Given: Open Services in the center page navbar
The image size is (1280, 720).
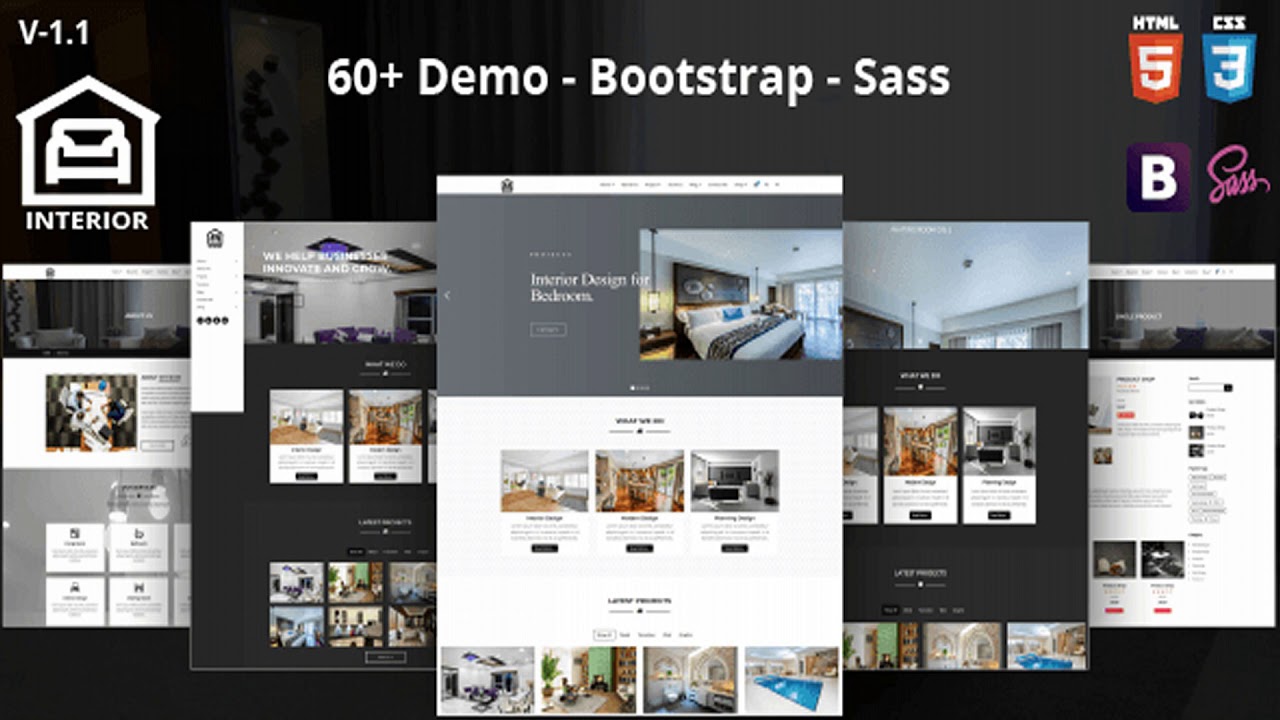Looking at the screenshot, I should click(629, 184).
